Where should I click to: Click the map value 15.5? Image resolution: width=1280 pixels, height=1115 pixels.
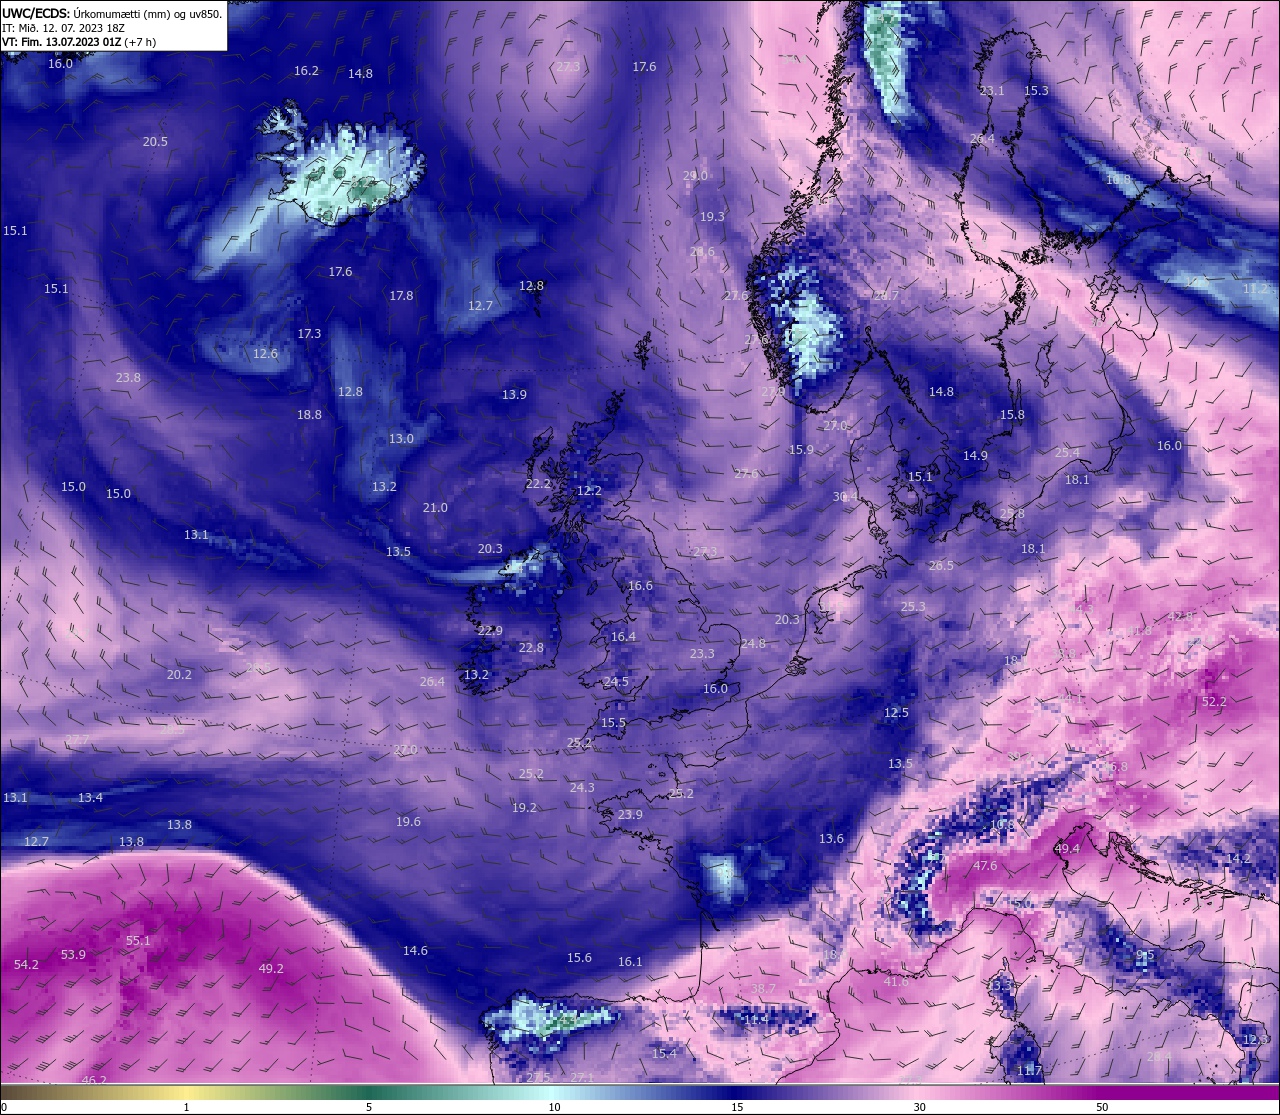613,723
